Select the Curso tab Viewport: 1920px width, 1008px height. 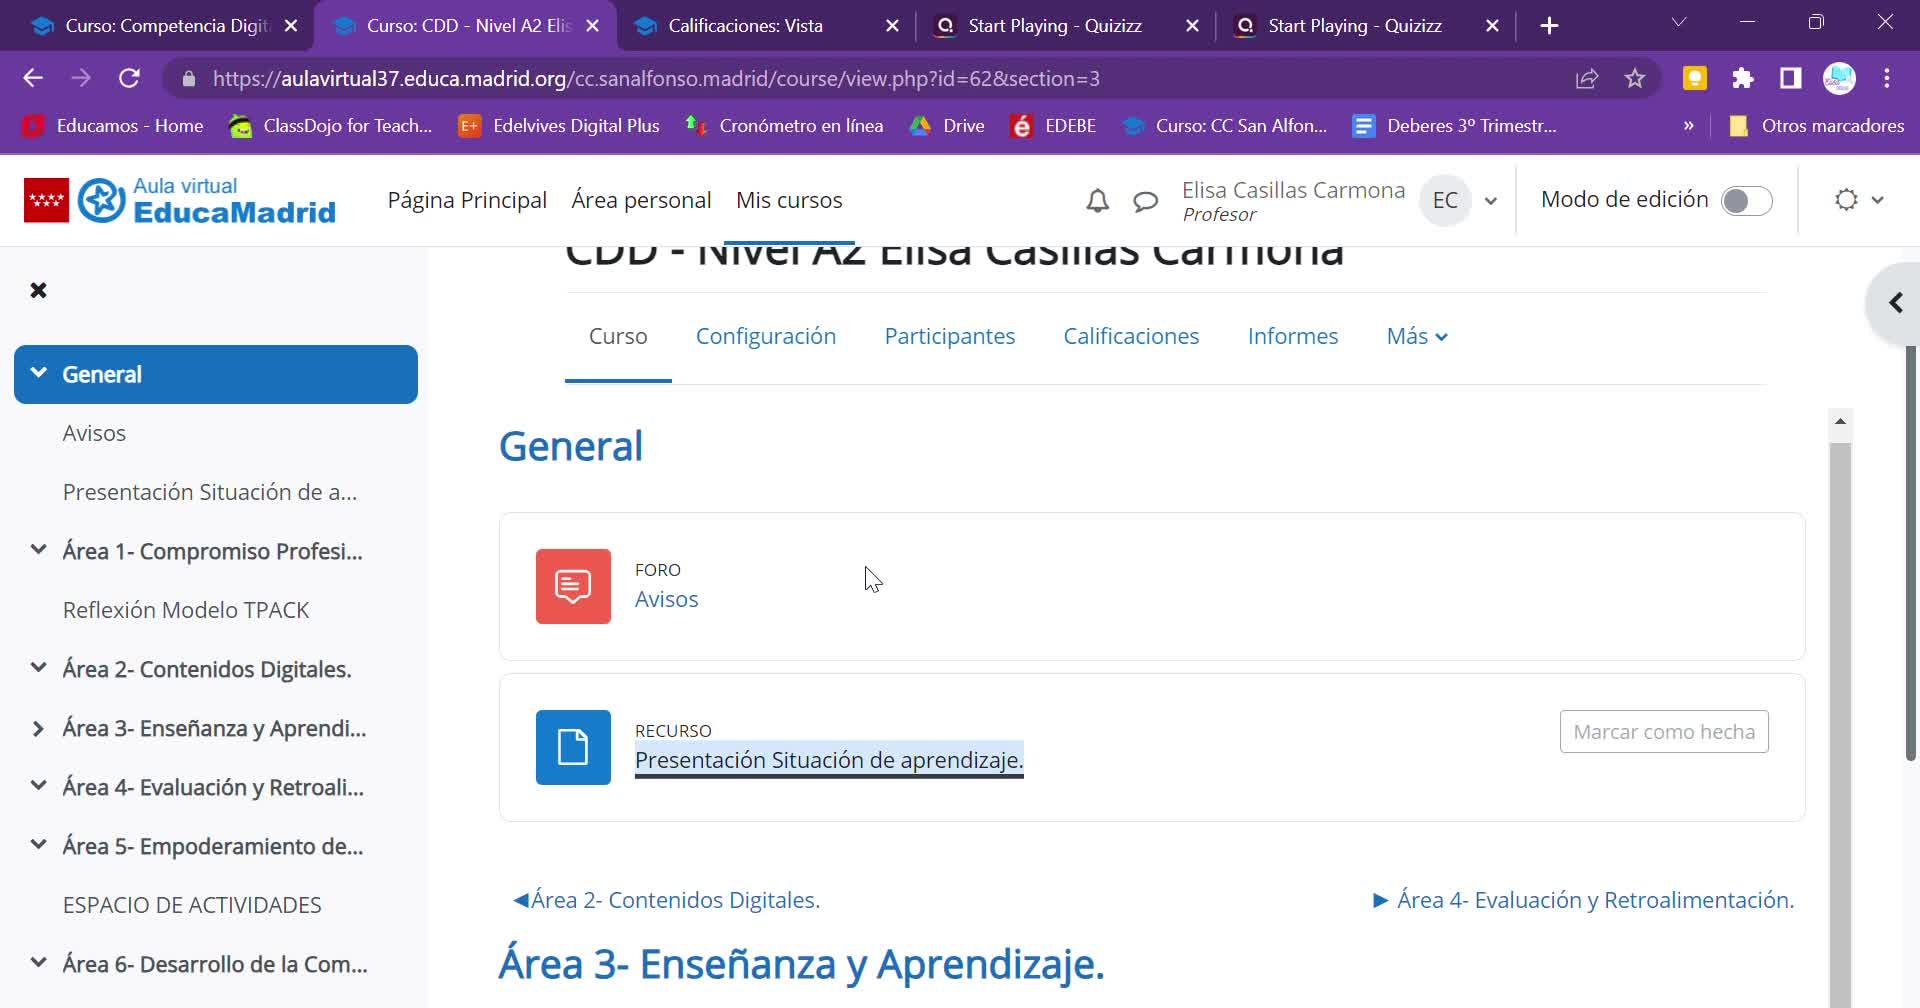click(618, 337)
